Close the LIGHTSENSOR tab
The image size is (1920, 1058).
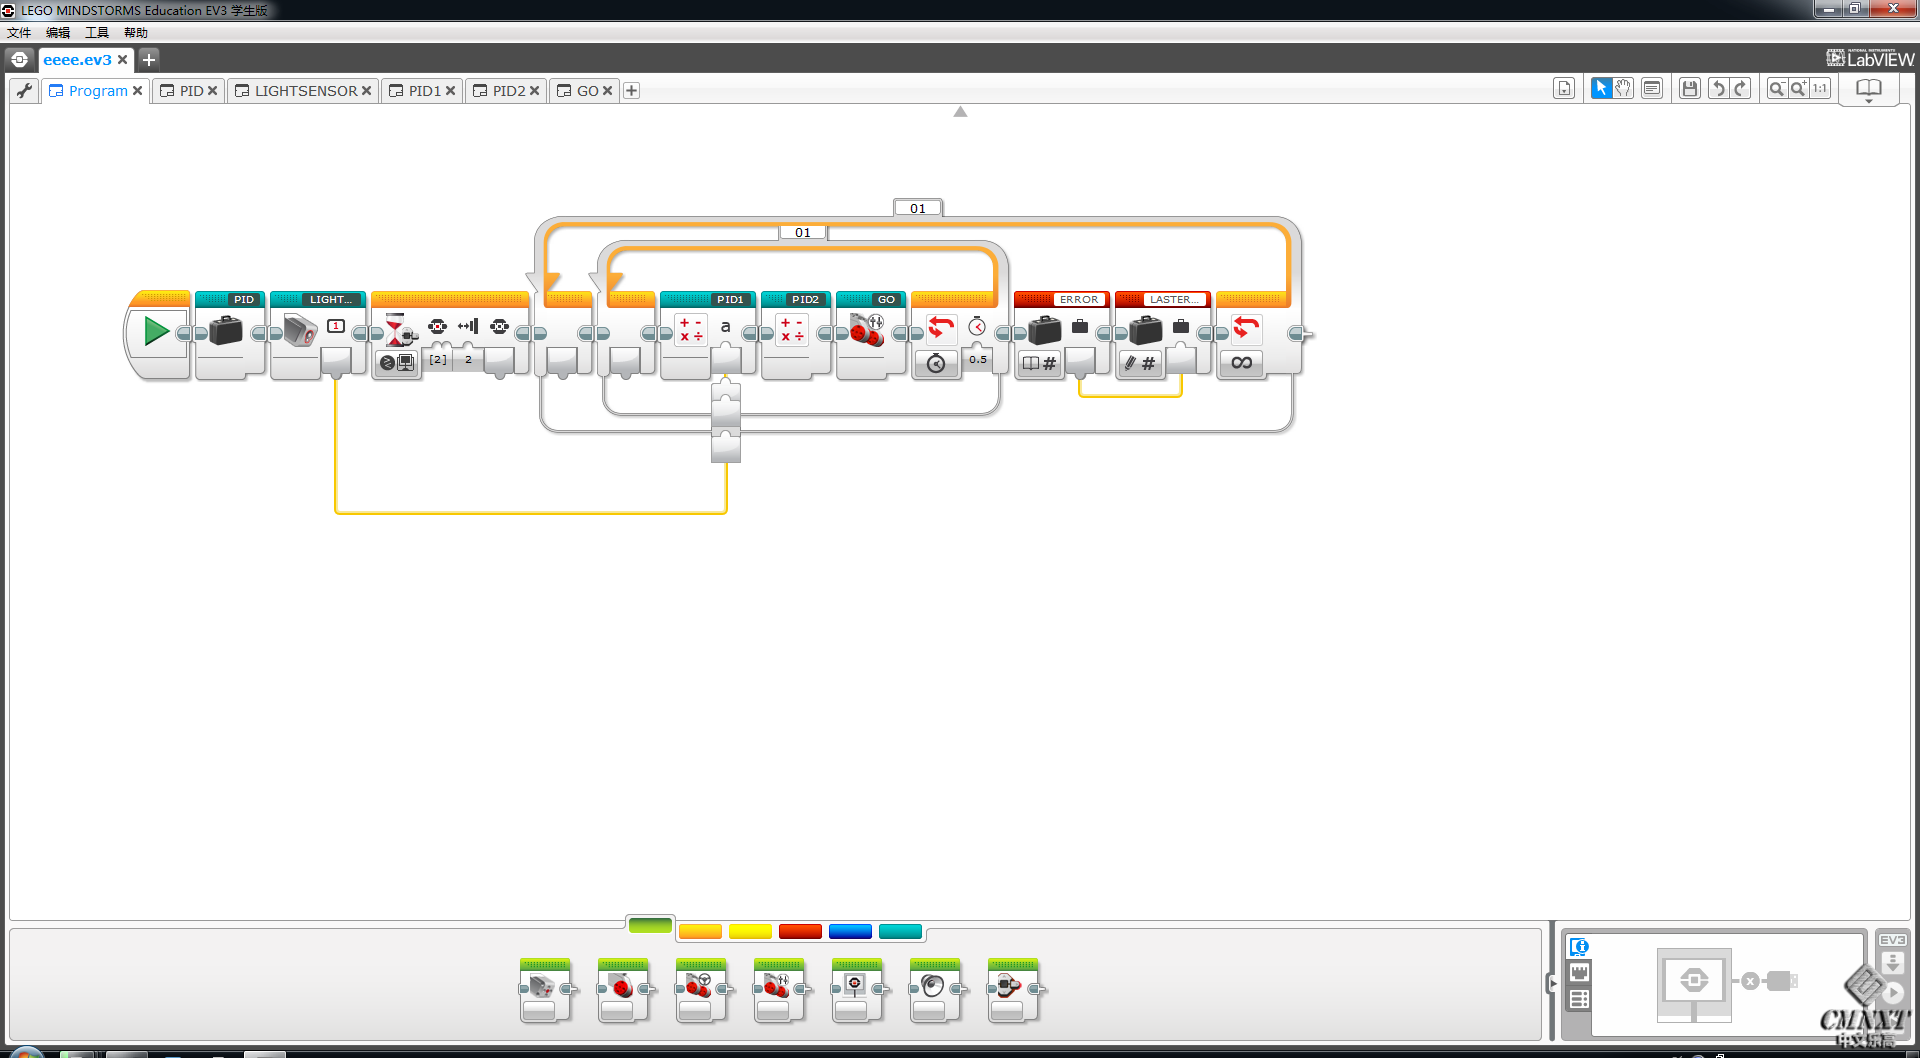[x=367, y=91]
